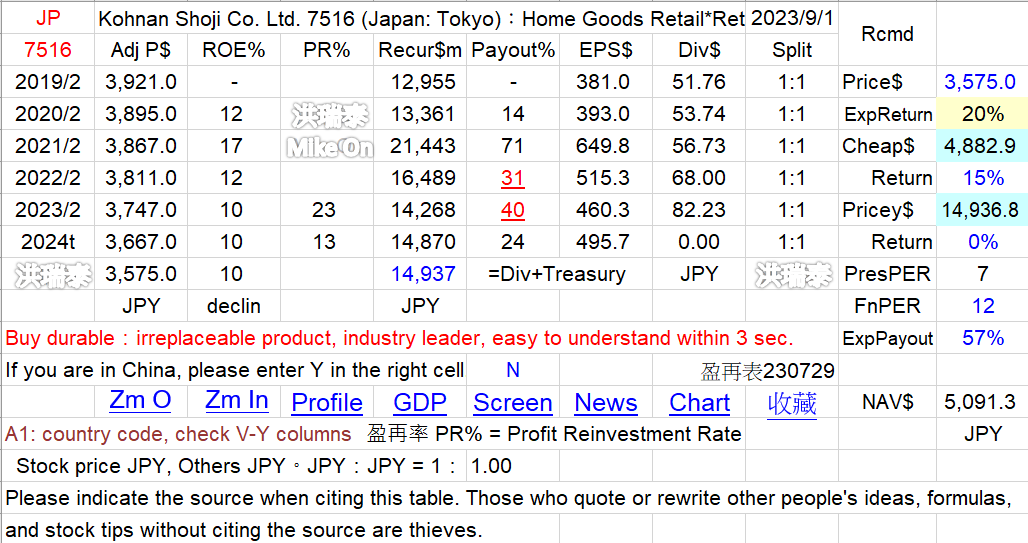Select the Div$ value 82.23

coord(699,210)
